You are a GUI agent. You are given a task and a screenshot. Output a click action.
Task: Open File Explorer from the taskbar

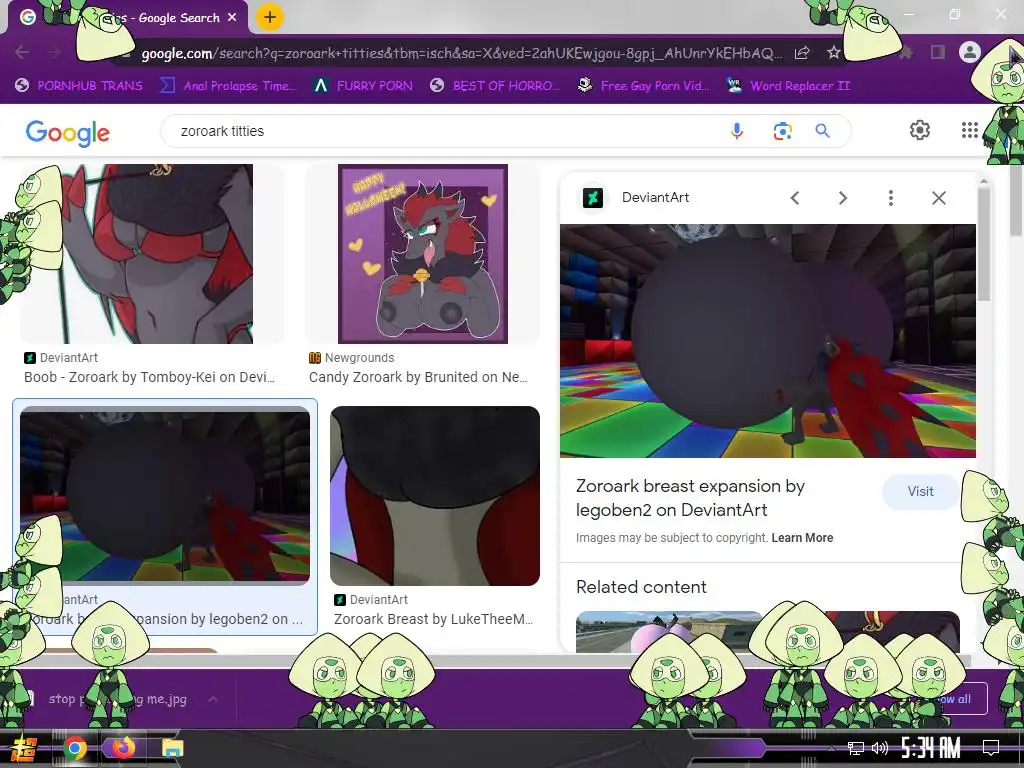pos(172,748)
